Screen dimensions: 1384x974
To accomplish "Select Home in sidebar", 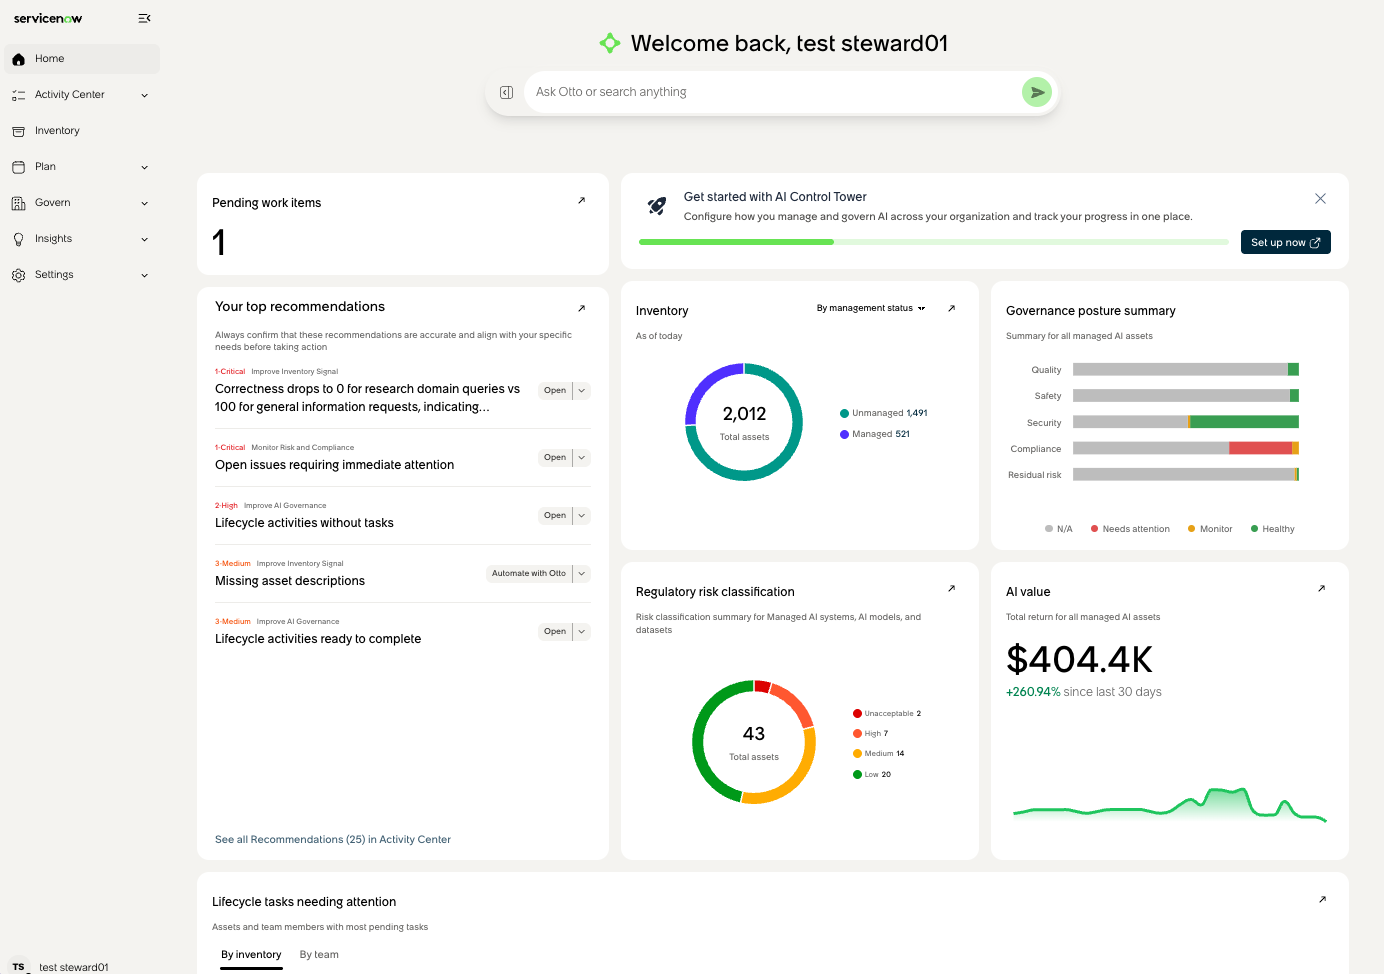I will click(x=82, y=59).
